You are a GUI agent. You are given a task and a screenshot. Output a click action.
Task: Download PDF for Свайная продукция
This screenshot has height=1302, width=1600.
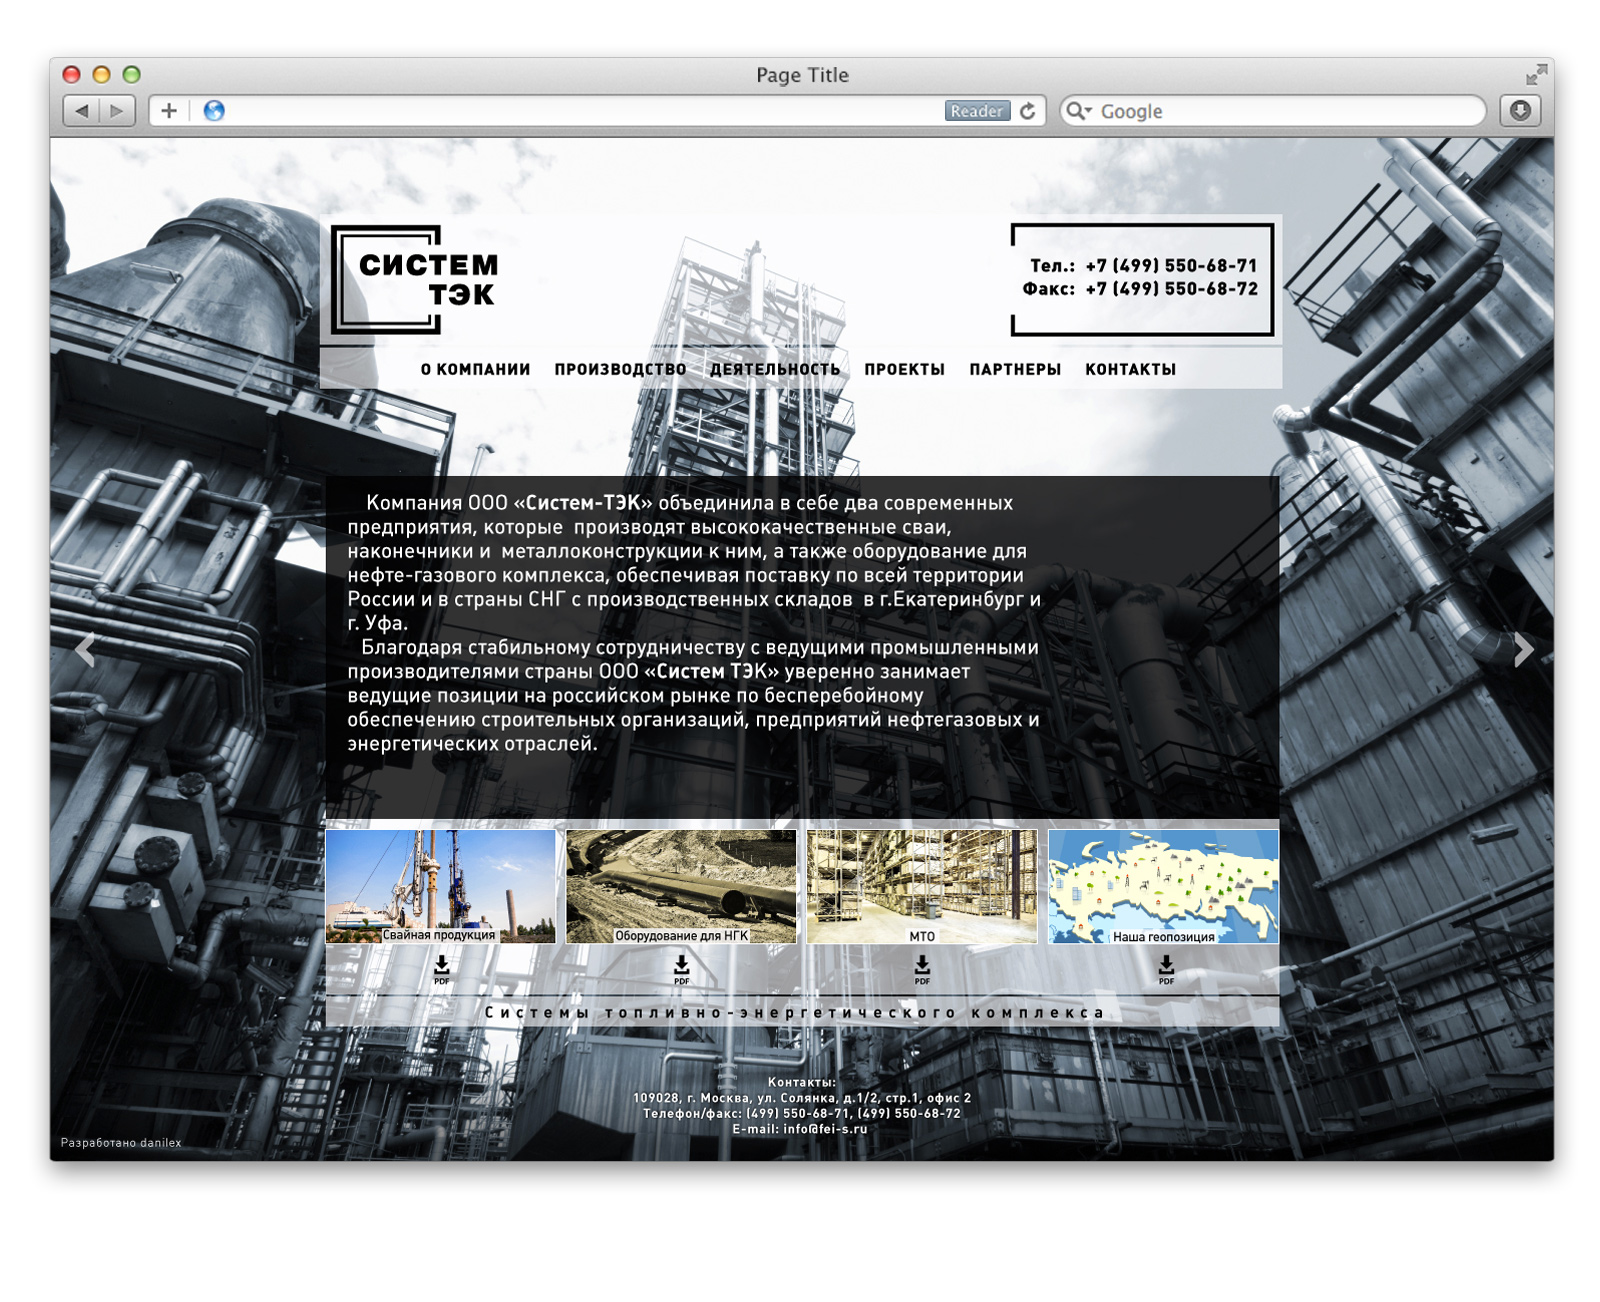[x=441, y=969]
